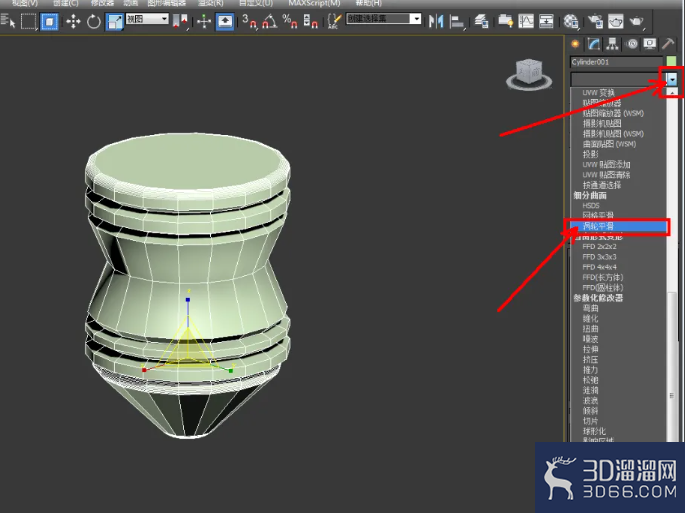Image resolution: width=685 pixels, height=513 pixels.
Task: Click the modifier list dropdown arrow
Action: [x=672, y=79]
